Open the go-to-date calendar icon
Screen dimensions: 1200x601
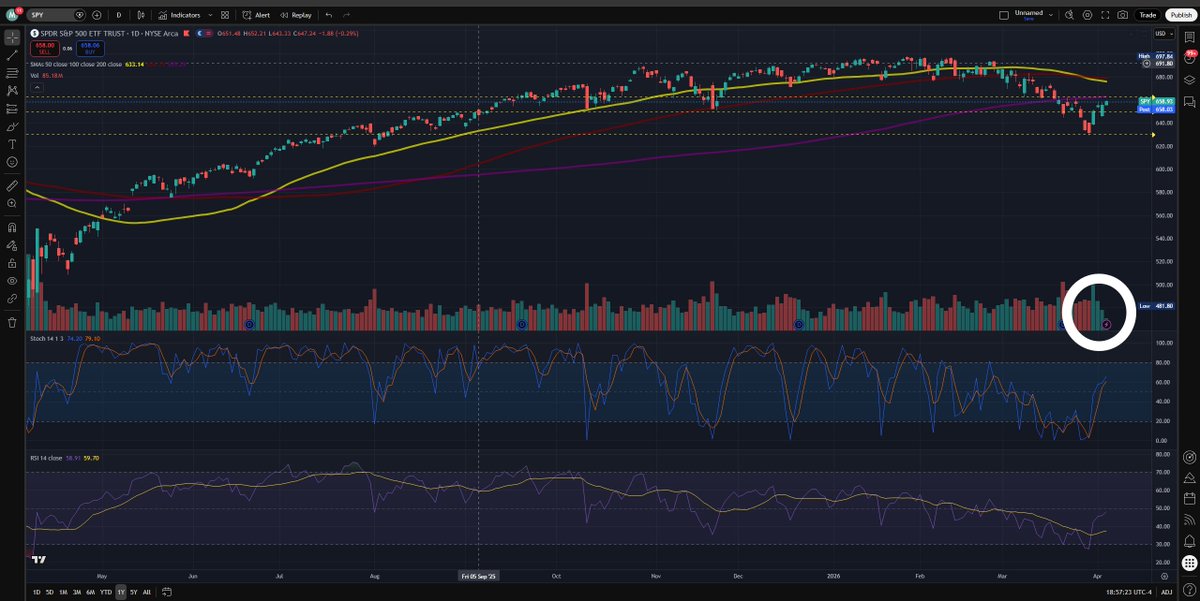click(167, 592)
